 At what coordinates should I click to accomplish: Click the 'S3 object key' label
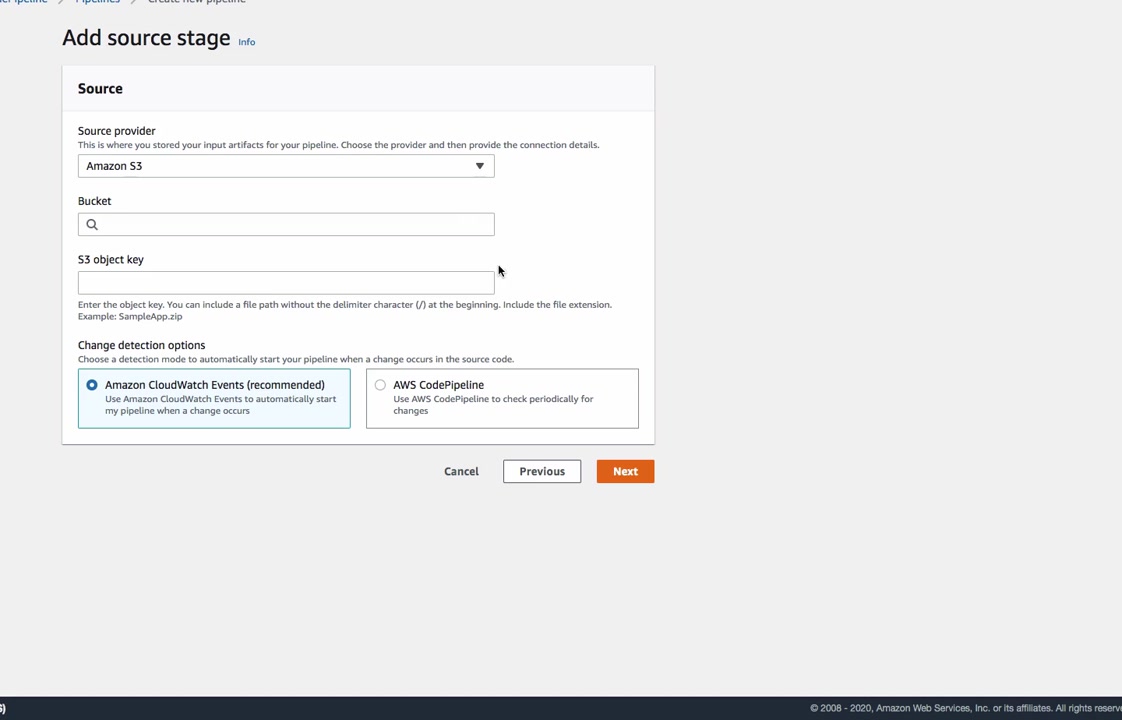111,260
